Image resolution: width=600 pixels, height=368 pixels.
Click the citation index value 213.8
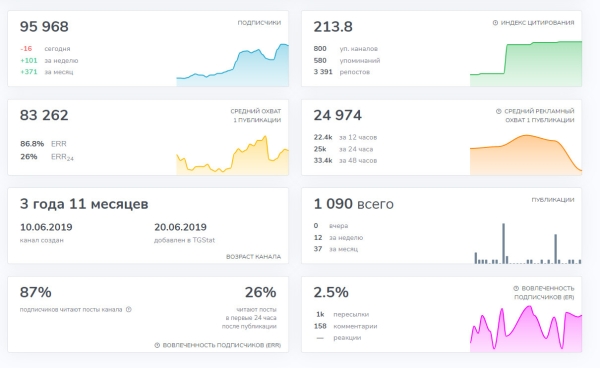coord(333,27)
